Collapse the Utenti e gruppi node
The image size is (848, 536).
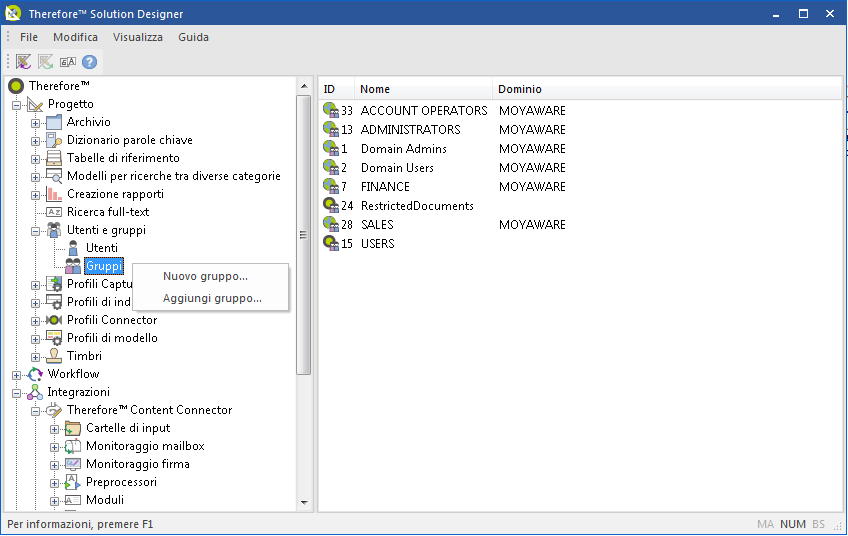coord(36,231)
